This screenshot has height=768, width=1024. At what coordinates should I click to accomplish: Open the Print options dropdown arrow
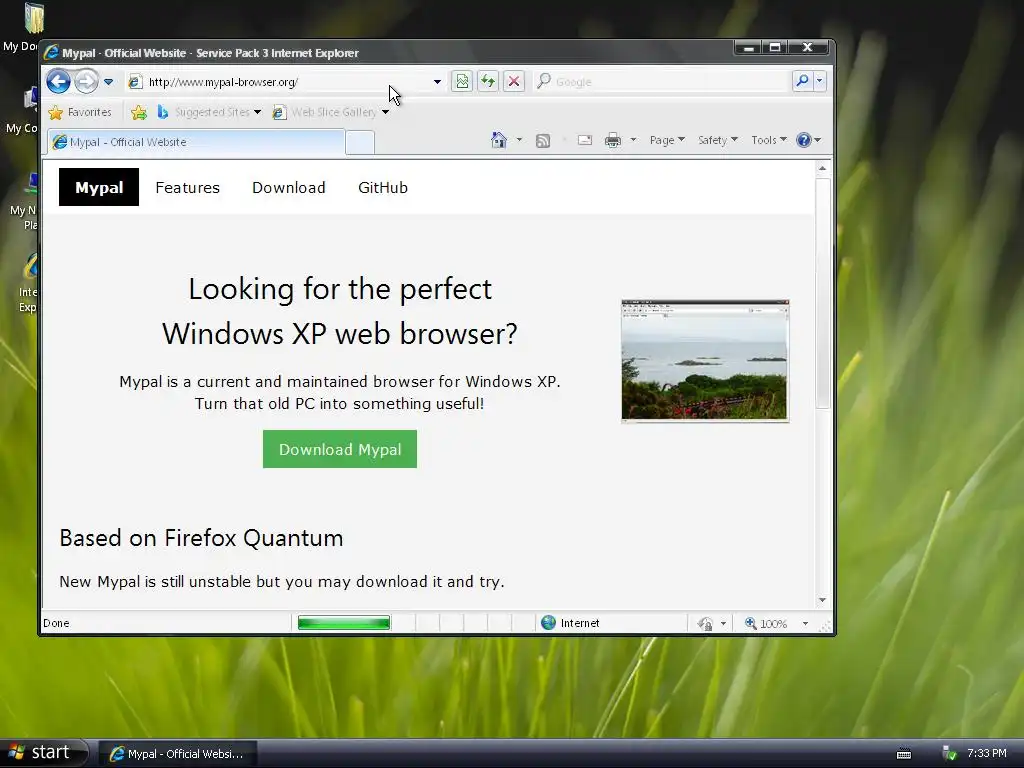tap(633, 140)
